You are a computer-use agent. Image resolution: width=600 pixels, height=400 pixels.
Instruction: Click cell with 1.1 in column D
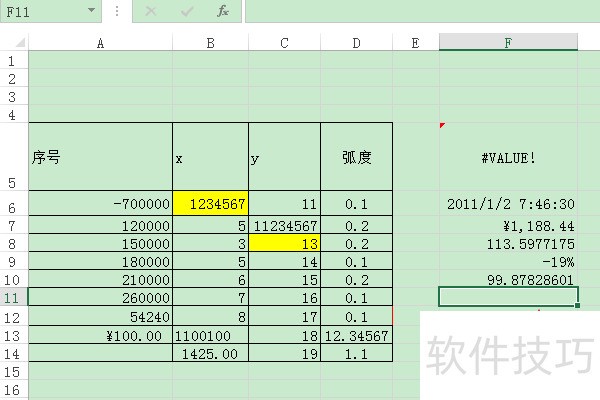357,353
